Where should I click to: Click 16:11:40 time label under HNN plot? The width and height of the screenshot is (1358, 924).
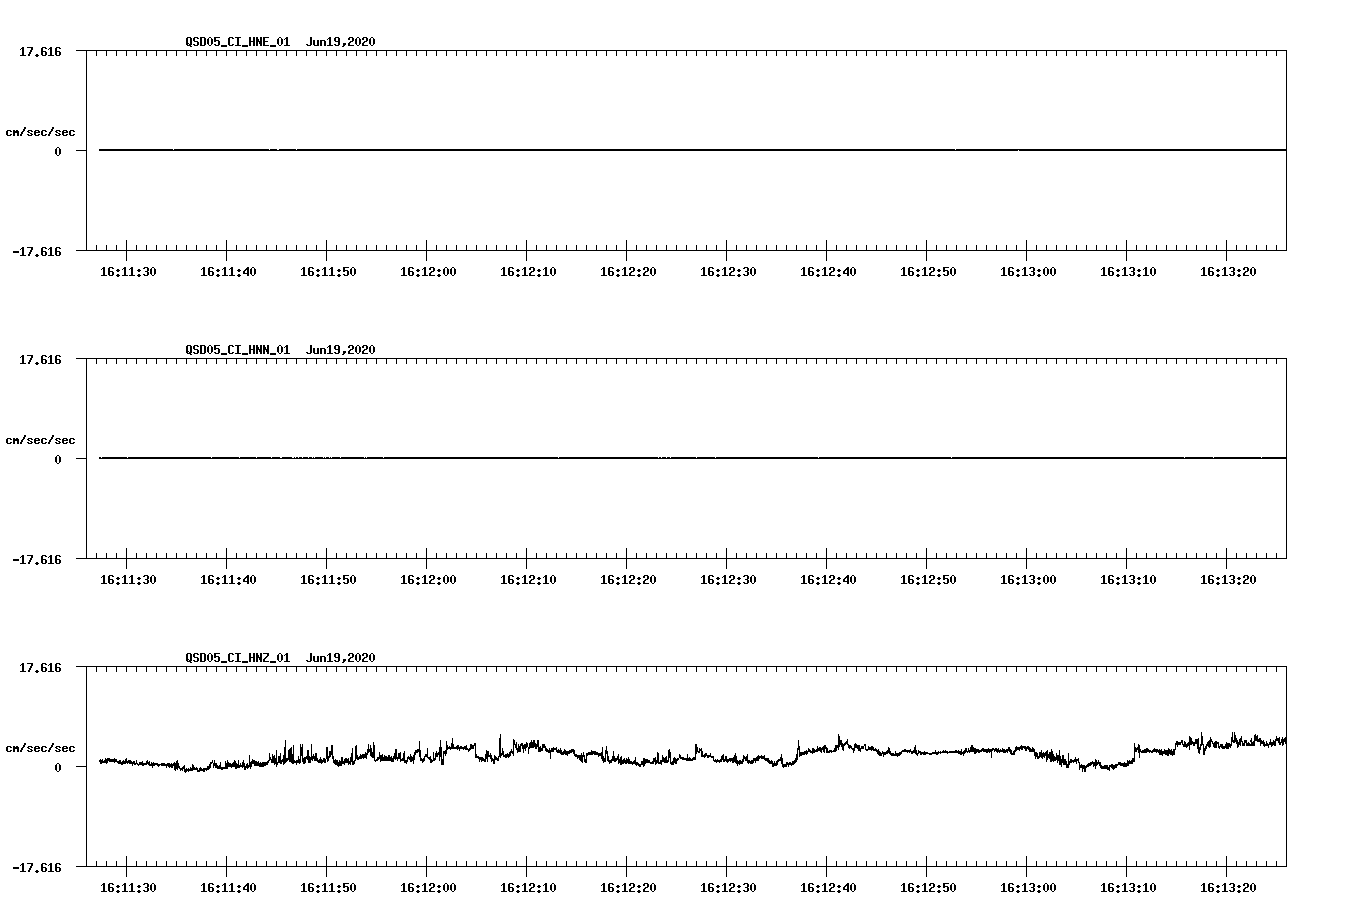[228, 580]
